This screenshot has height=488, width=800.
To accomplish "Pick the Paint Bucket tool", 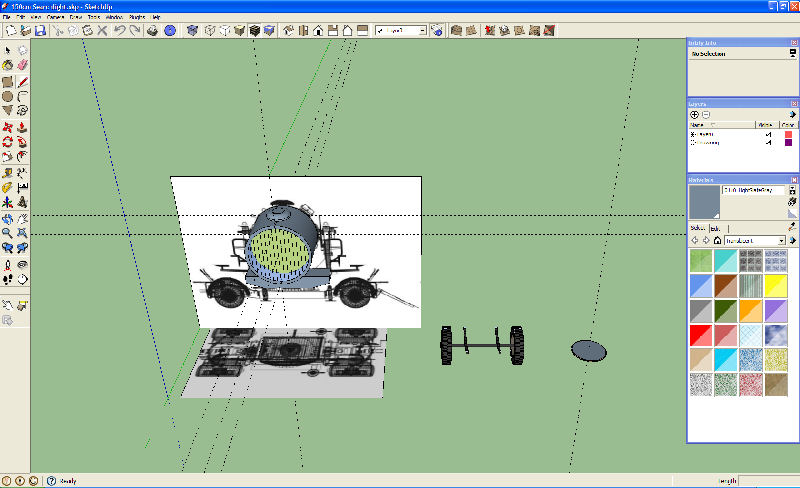I will pos(8,65).
